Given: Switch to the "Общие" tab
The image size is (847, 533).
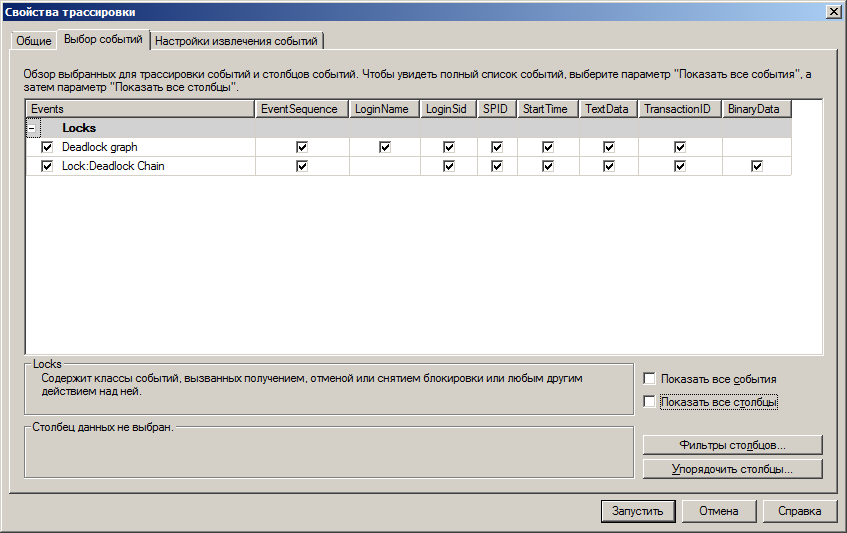Looking at the screenshot, I should tap(33, 41).
